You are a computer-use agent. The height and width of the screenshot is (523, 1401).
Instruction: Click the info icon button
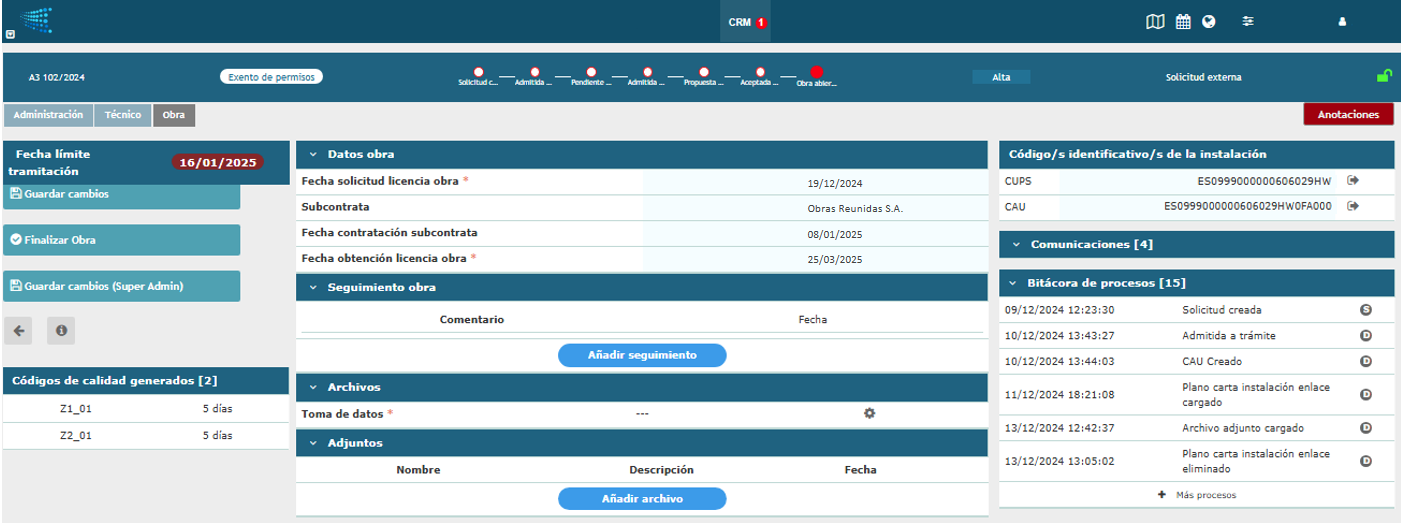click(x=61, y=330)
